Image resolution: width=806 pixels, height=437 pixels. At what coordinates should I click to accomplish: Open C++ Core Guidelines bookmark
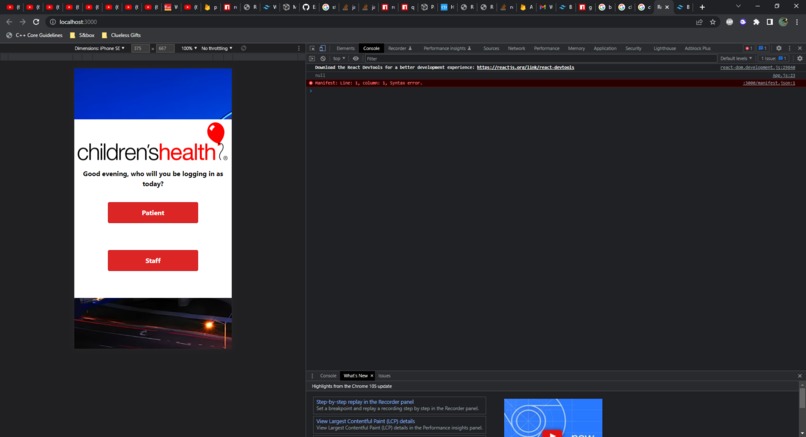(34, 35)
